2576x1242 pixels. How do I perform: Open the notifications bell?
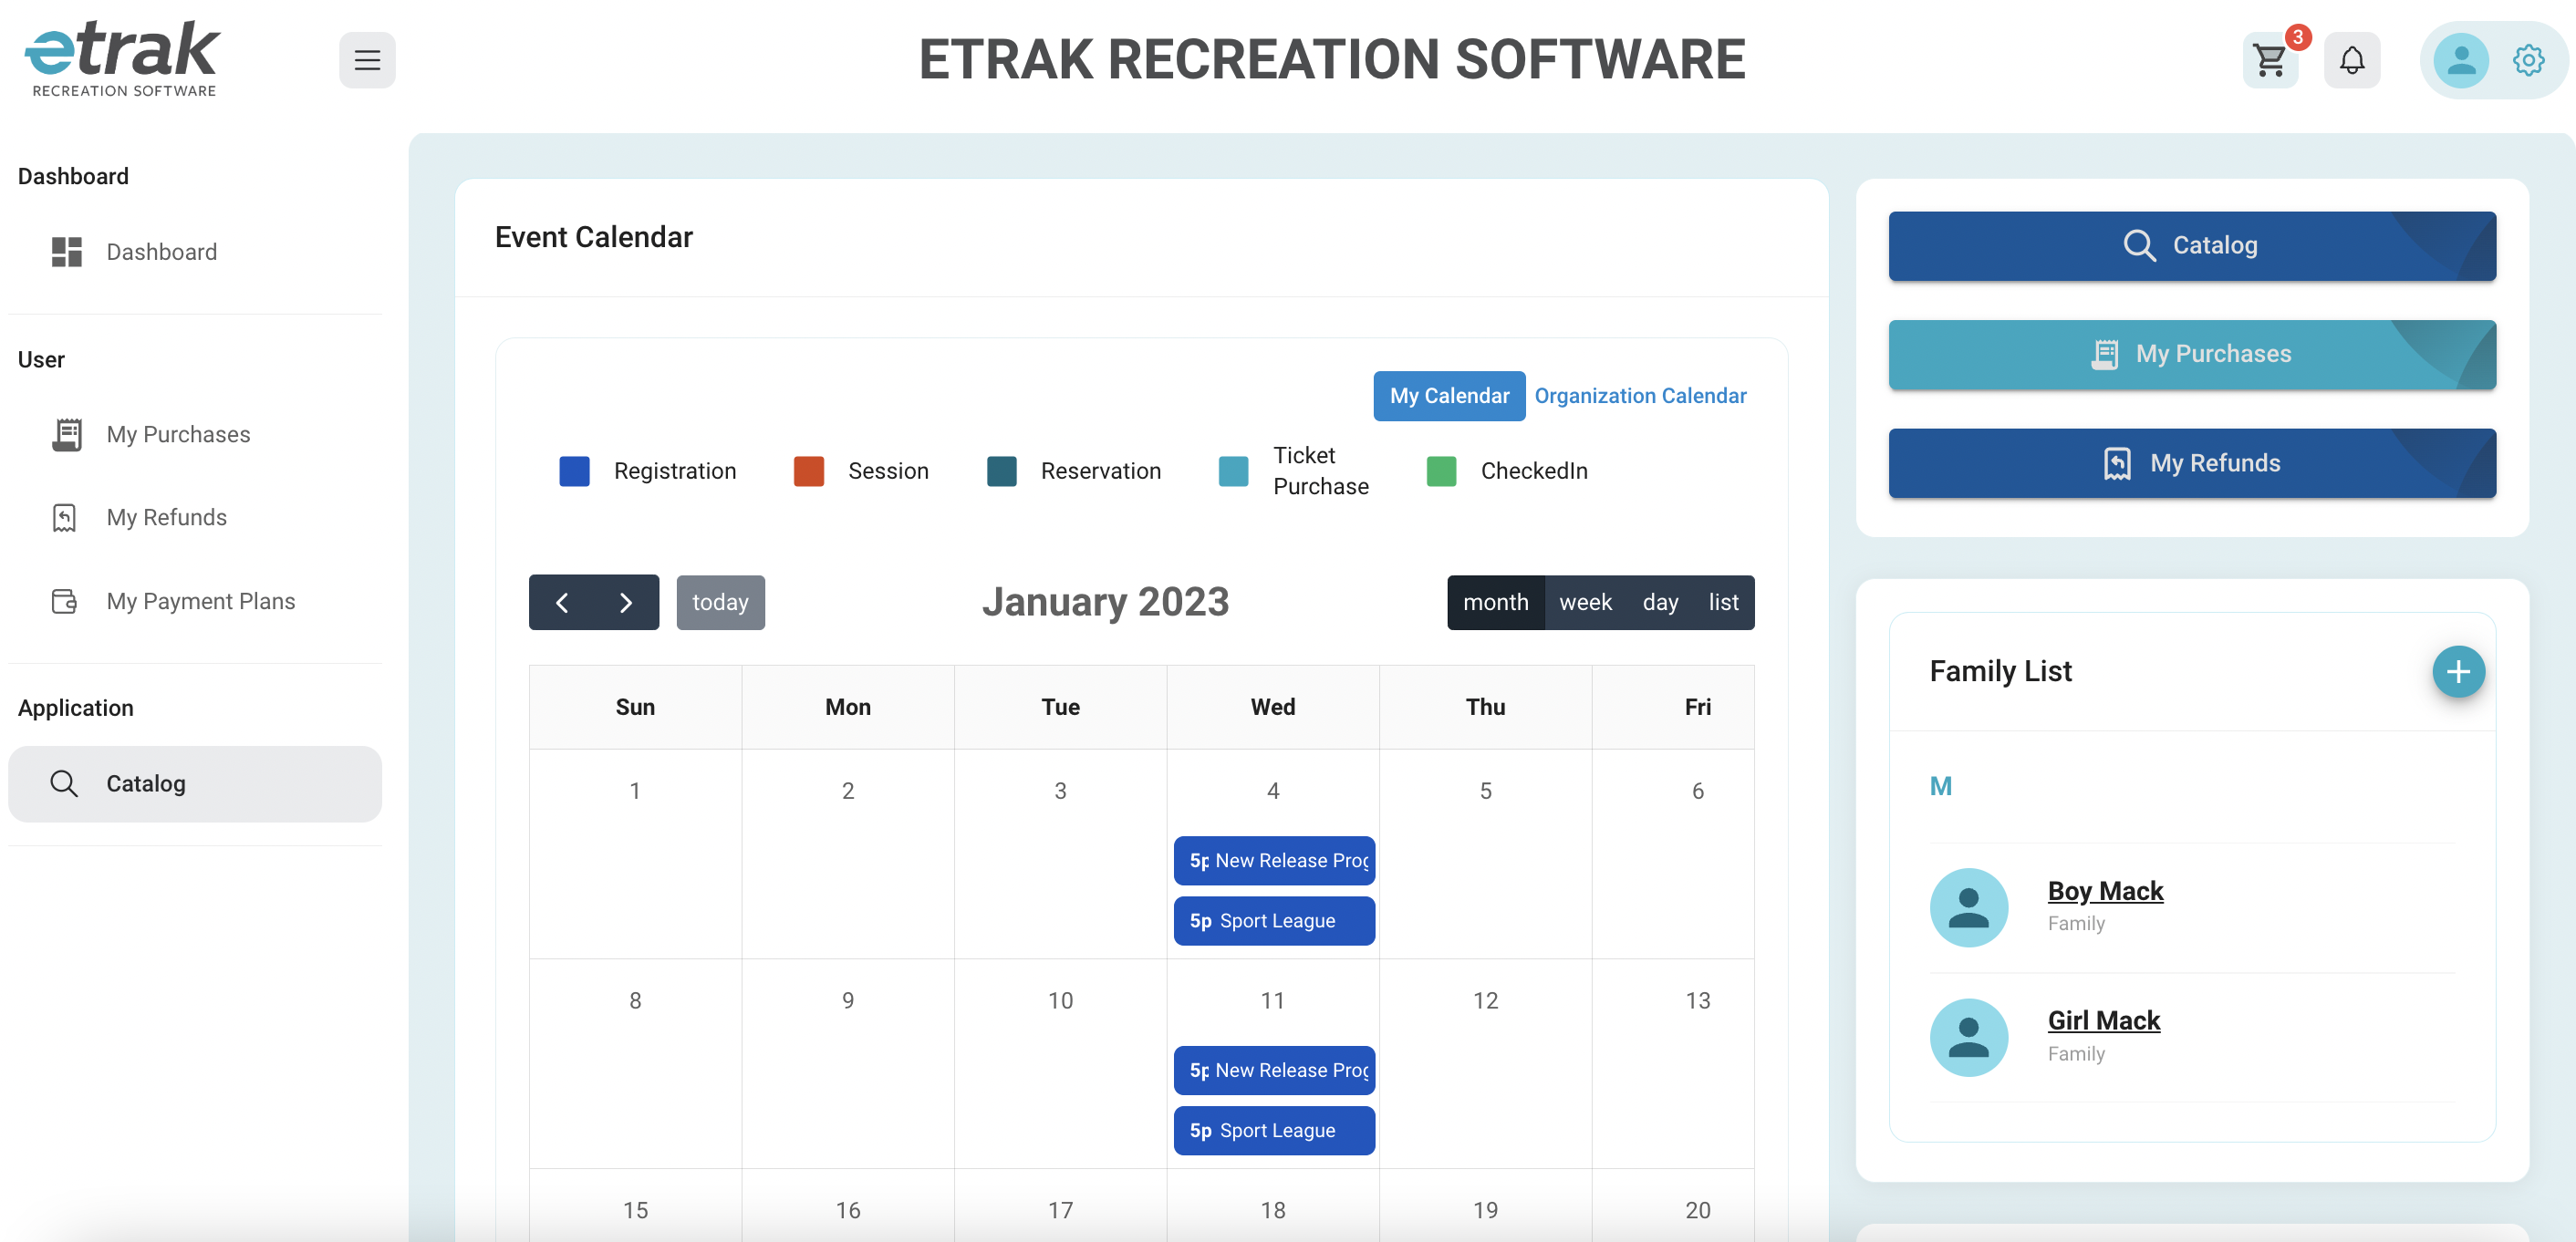point(2352,60)
